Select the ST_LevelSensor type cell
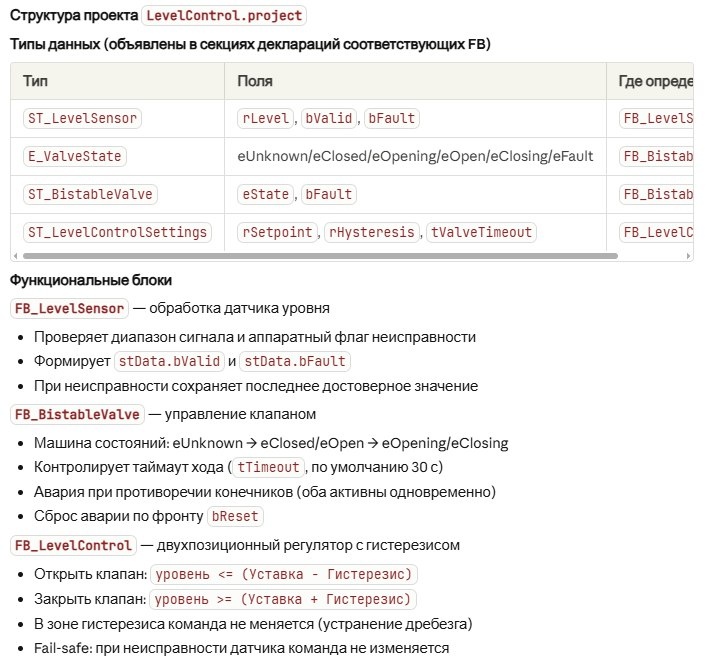 [x=82, y=118]
